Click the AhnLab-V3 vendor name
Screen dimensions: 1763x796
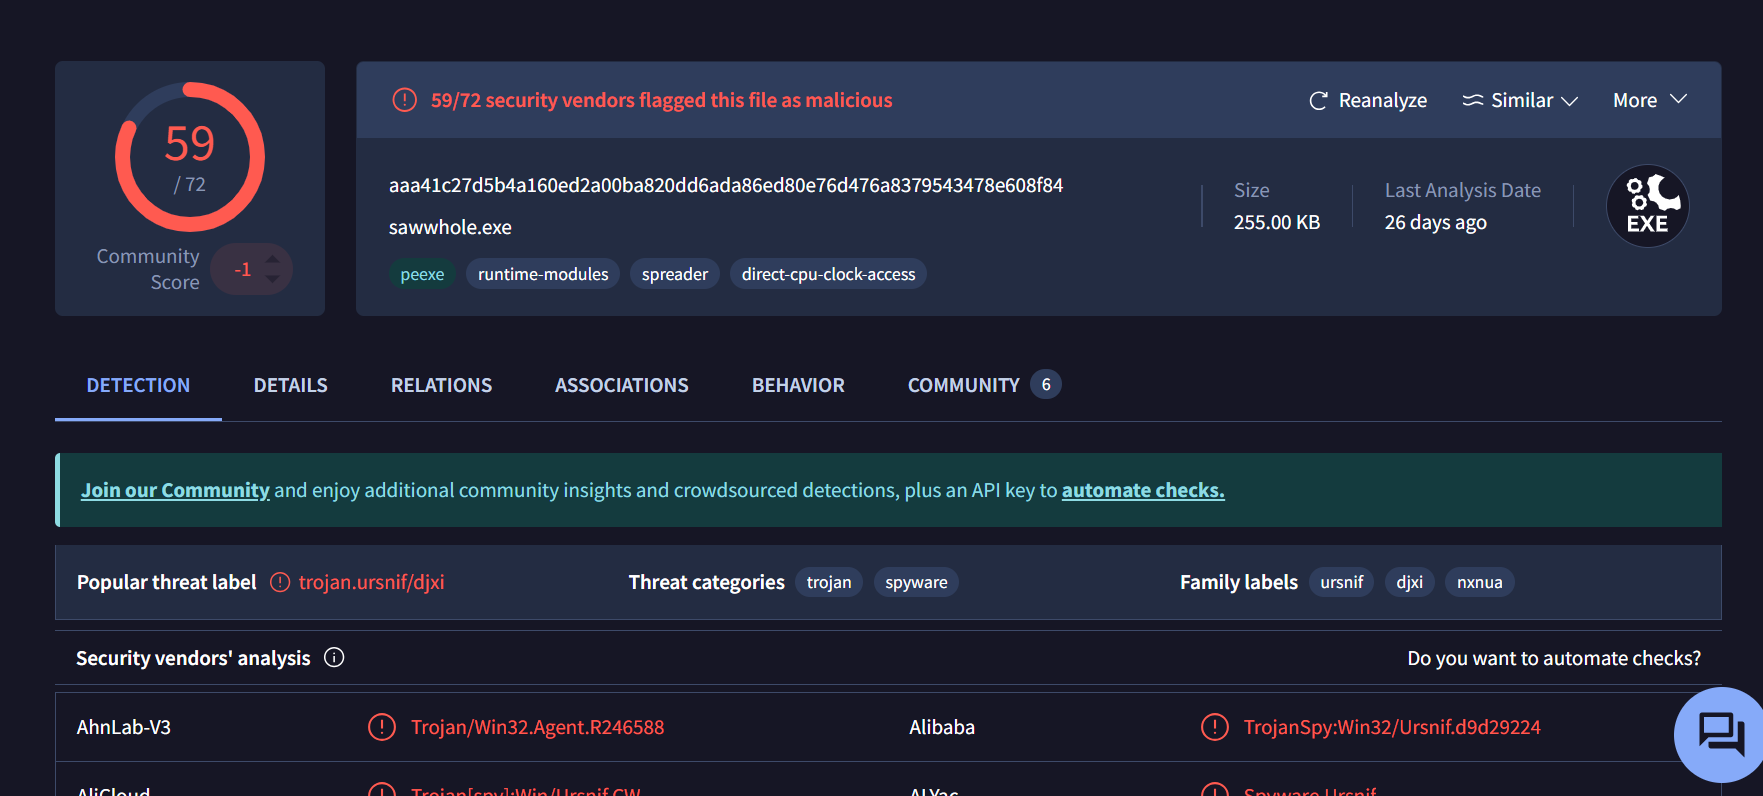coord(124,727)
